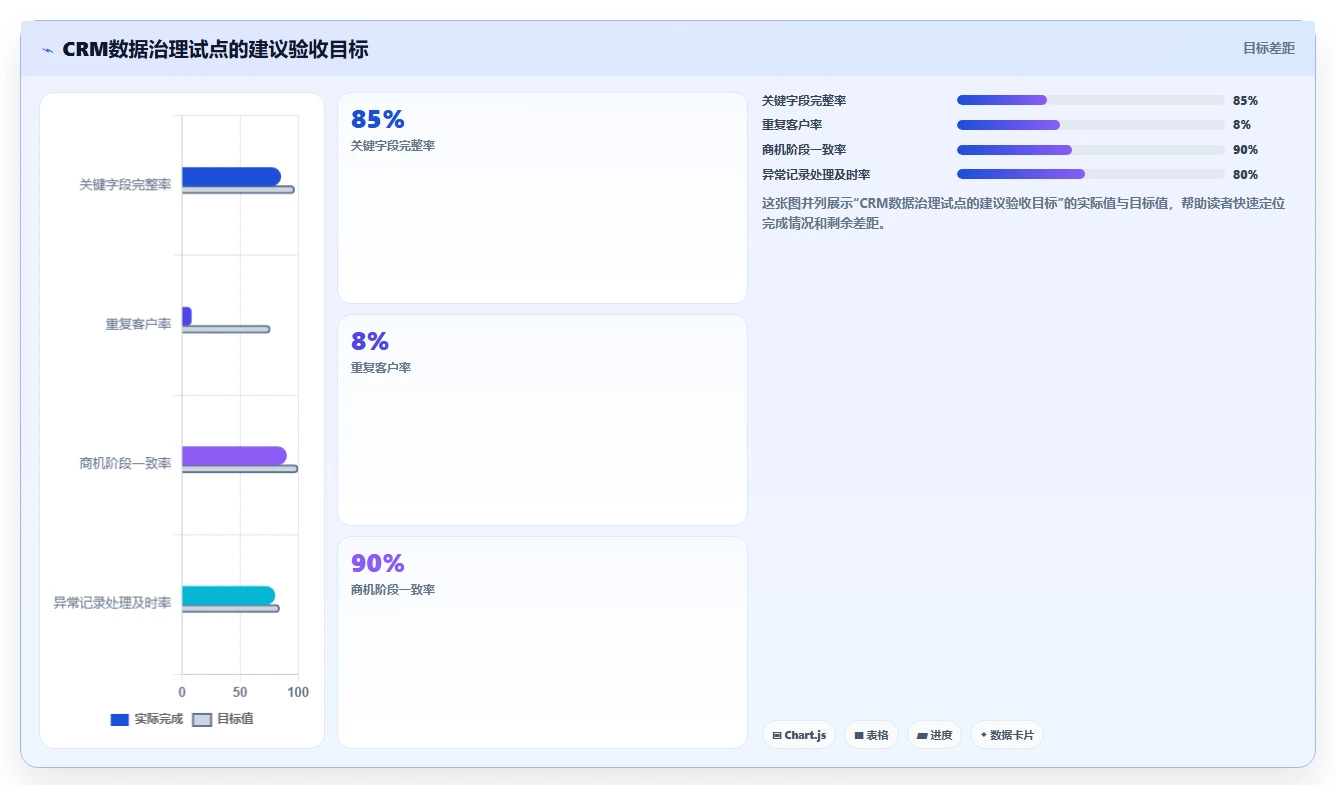
Task: Click the Chart.js tag chip
Action: (x=799, y=735)
